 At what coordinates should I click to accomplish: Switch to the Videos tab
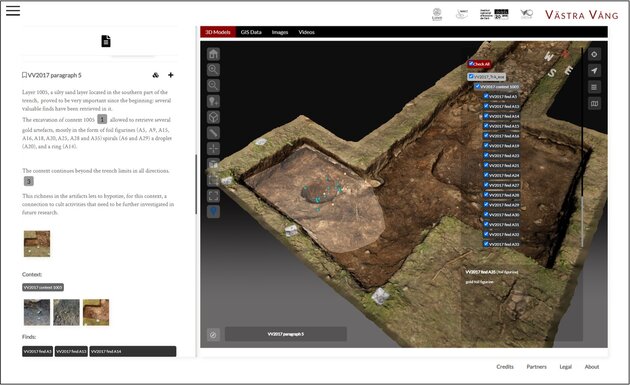pyautogui.click(x=306, y=32)
